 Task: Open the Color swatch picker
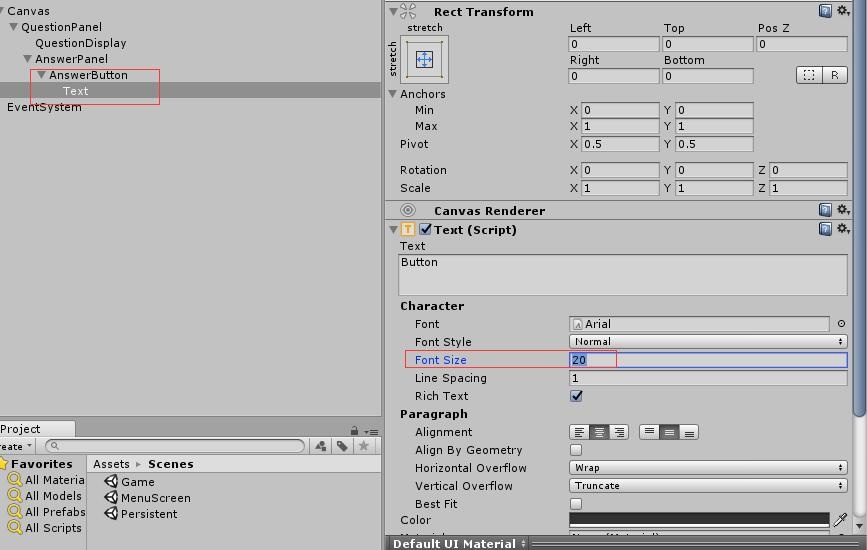point(699,519)
